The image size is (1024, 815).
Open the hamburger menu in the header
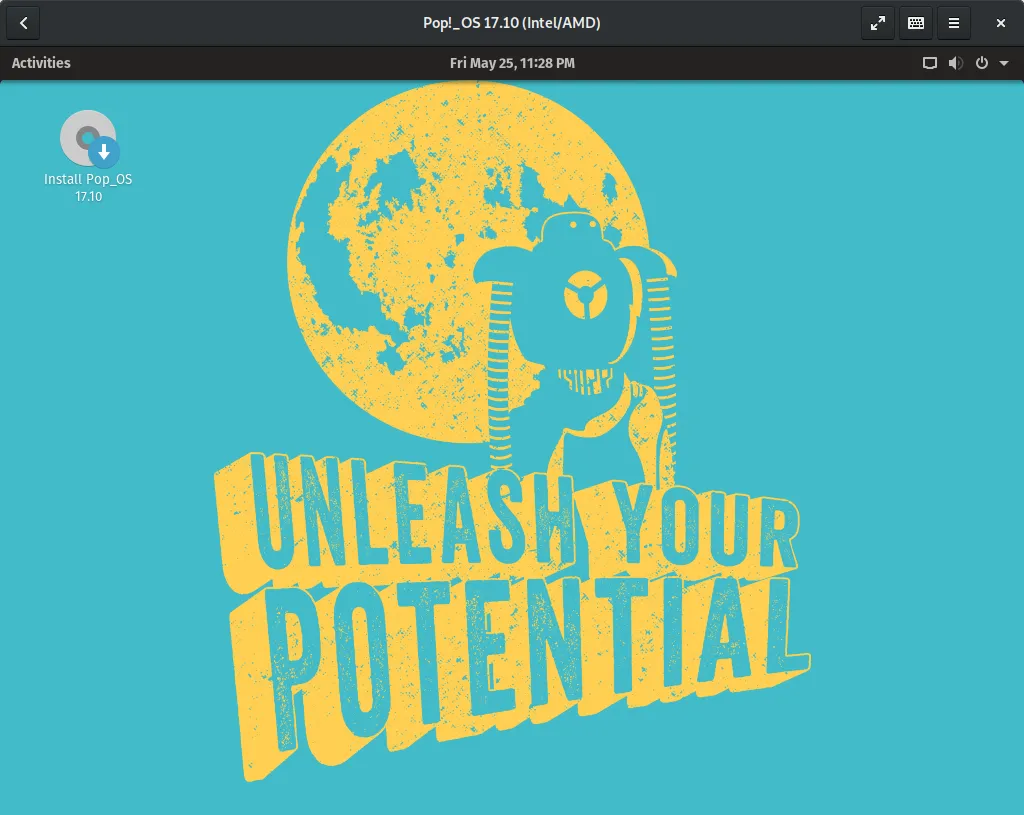[954, 23]
